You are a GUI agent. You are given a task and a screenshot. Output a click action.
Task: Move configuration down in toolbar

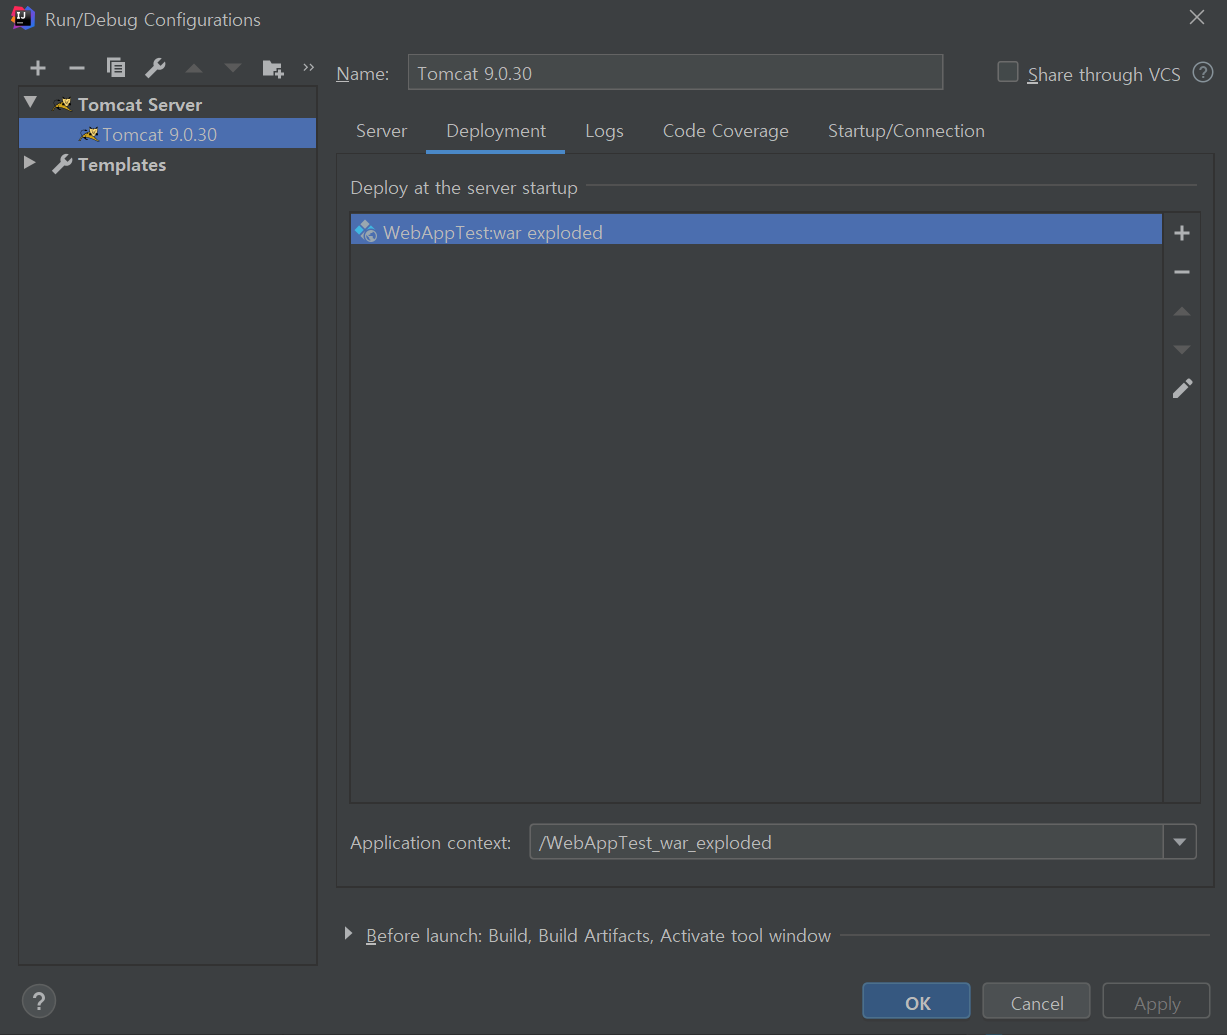(x=233, y=68)
